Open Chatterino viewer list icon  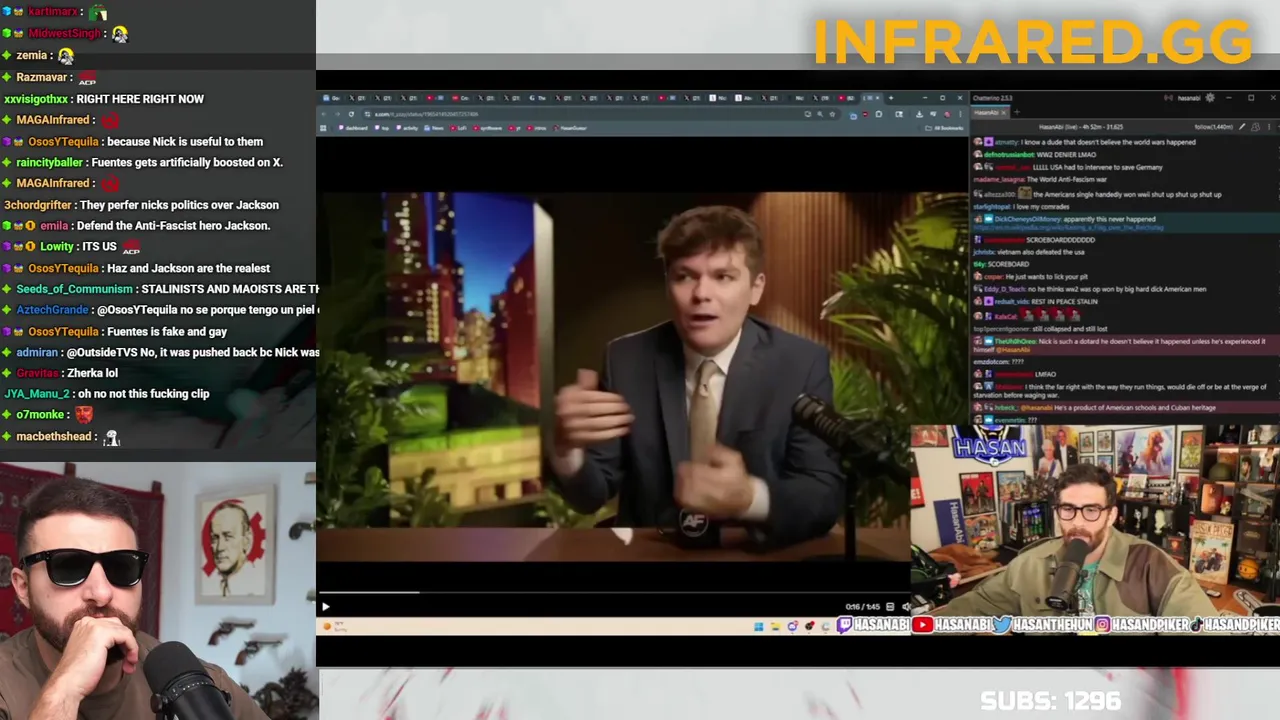(x=1255, y=127)
